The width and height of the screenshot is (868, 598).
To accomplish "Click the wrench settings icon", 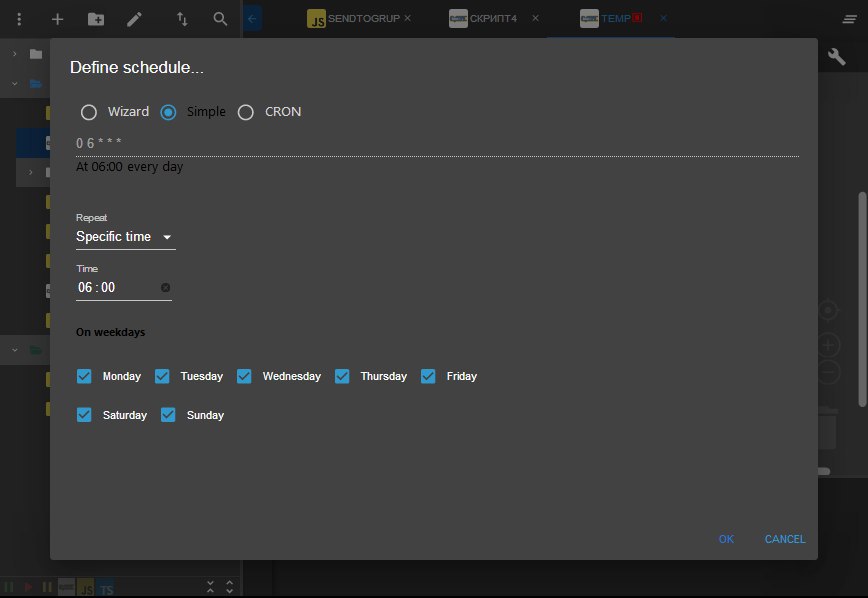I will (836, 56).
